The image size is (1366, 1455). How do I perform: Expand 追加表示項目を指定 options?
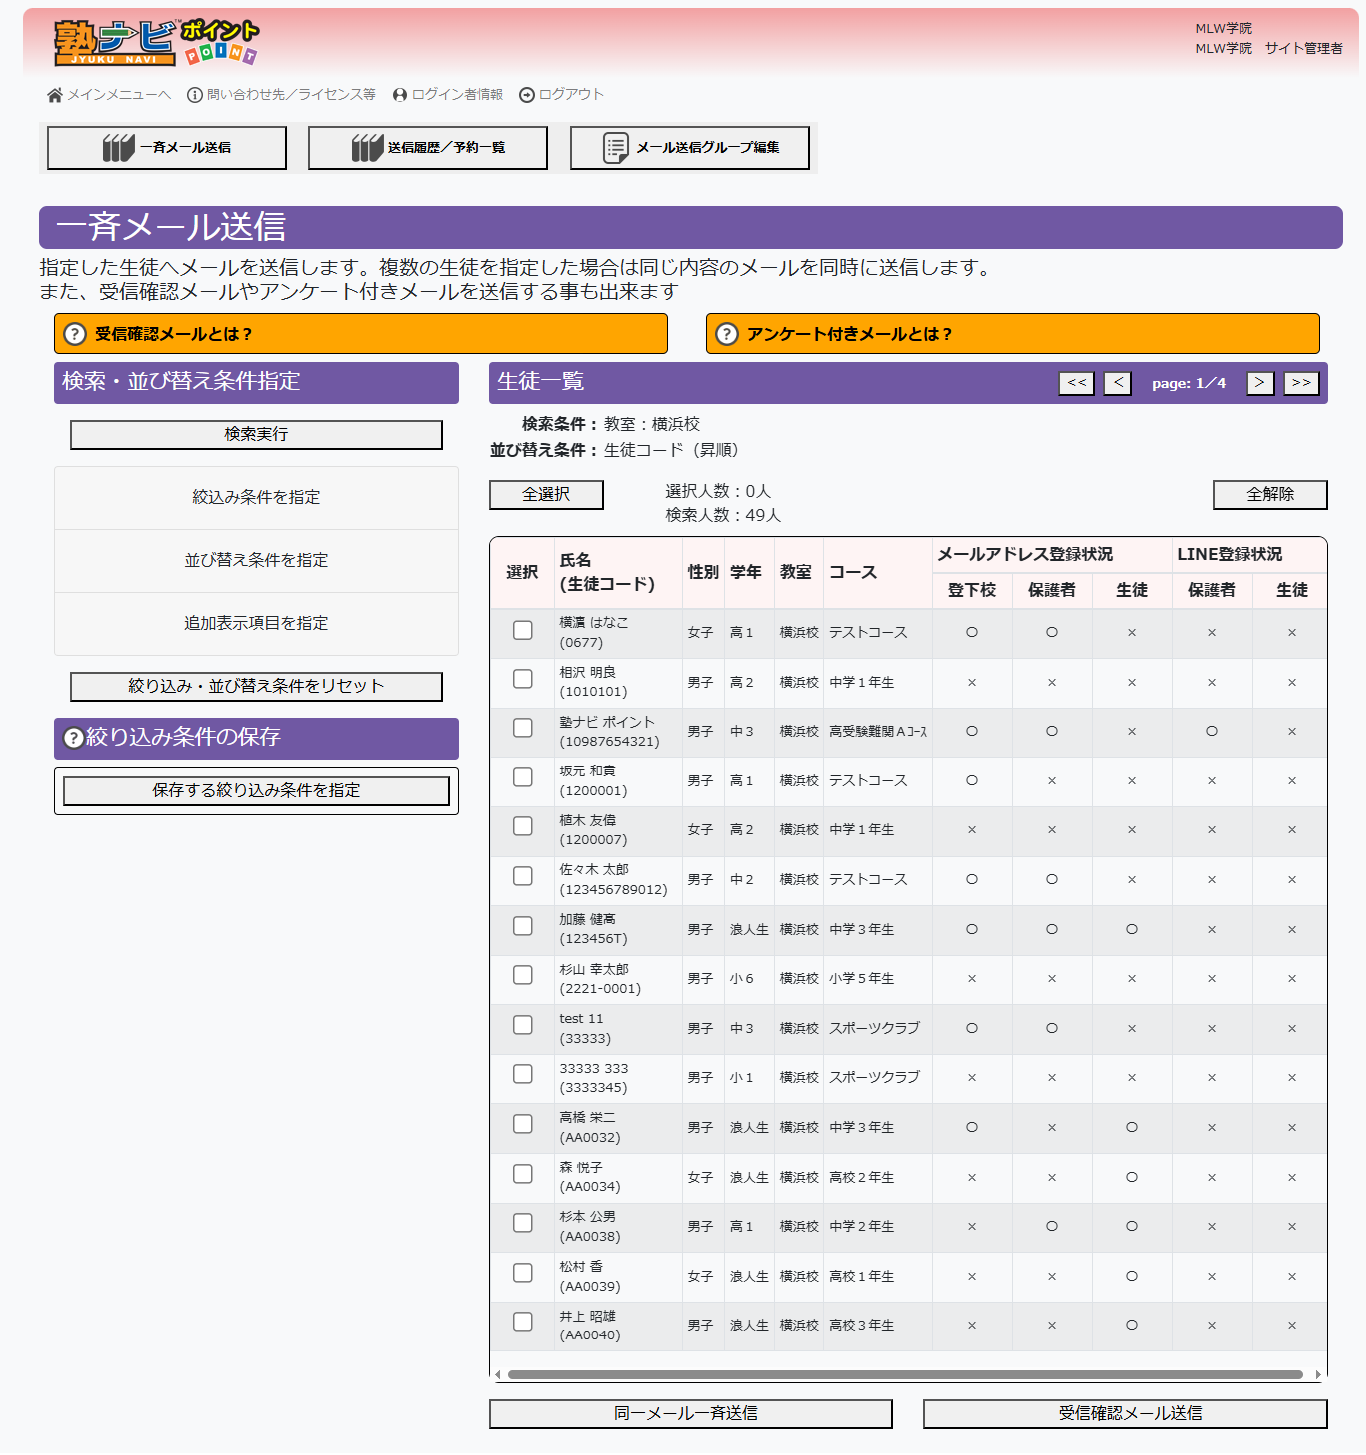coord(256,623)
